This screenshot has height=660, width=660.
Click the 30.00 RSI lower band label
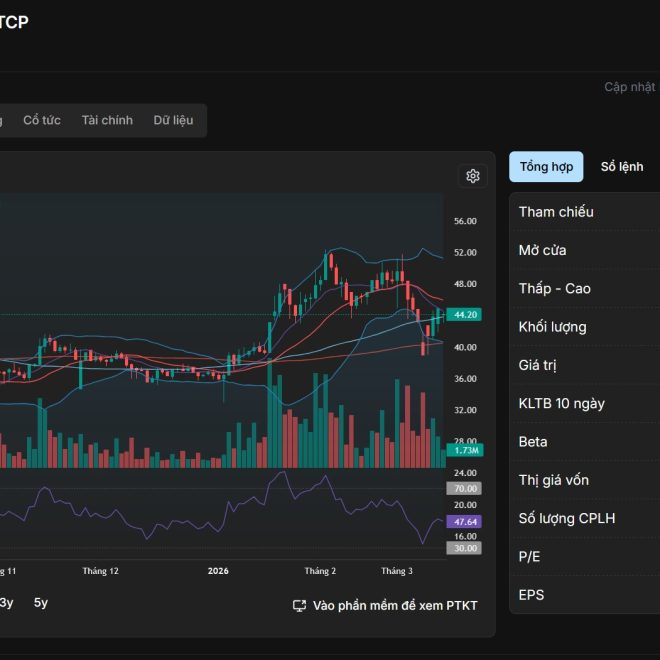(x=465, y=548)
